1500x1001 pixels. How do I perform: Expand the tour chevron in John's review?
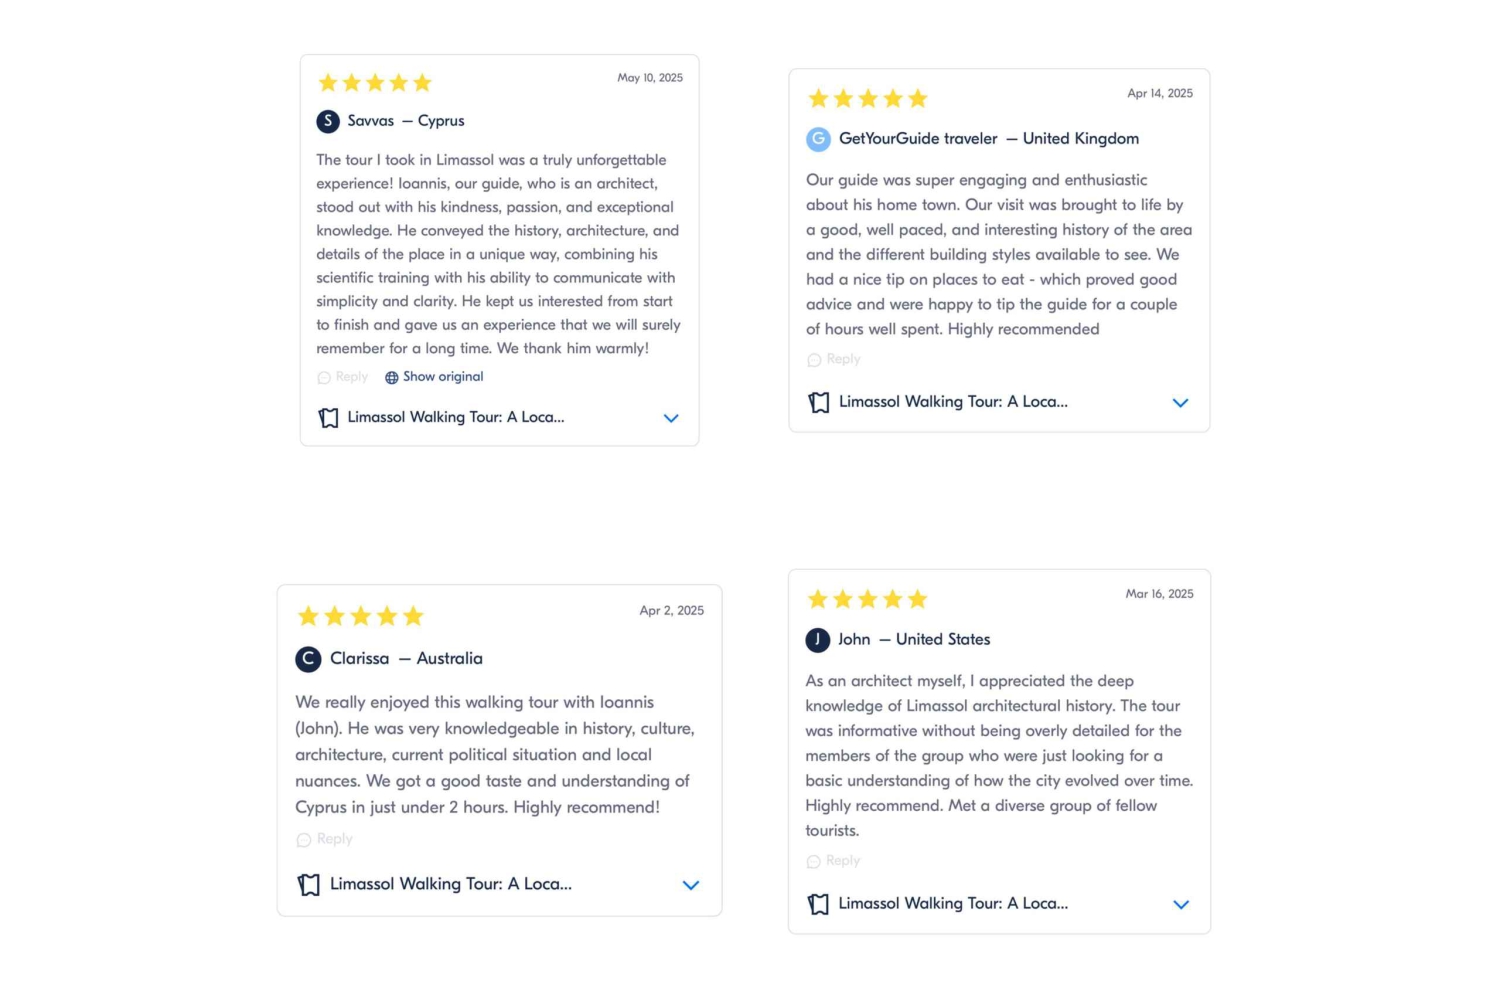1181,904
